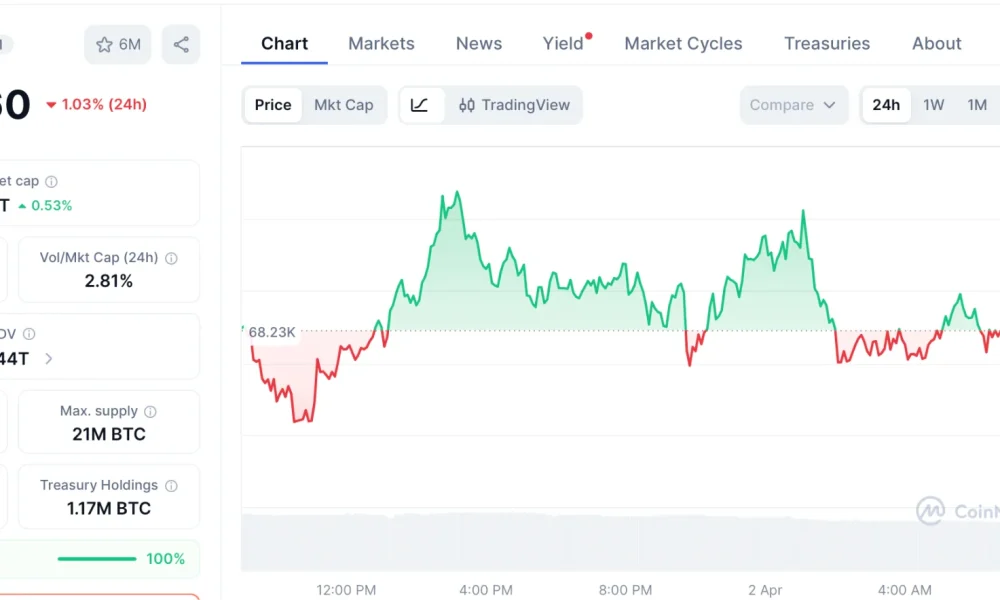The image size is (1000, 600).
Task: Select the 24h timeframe button
Action: click(x=885, y=104)
